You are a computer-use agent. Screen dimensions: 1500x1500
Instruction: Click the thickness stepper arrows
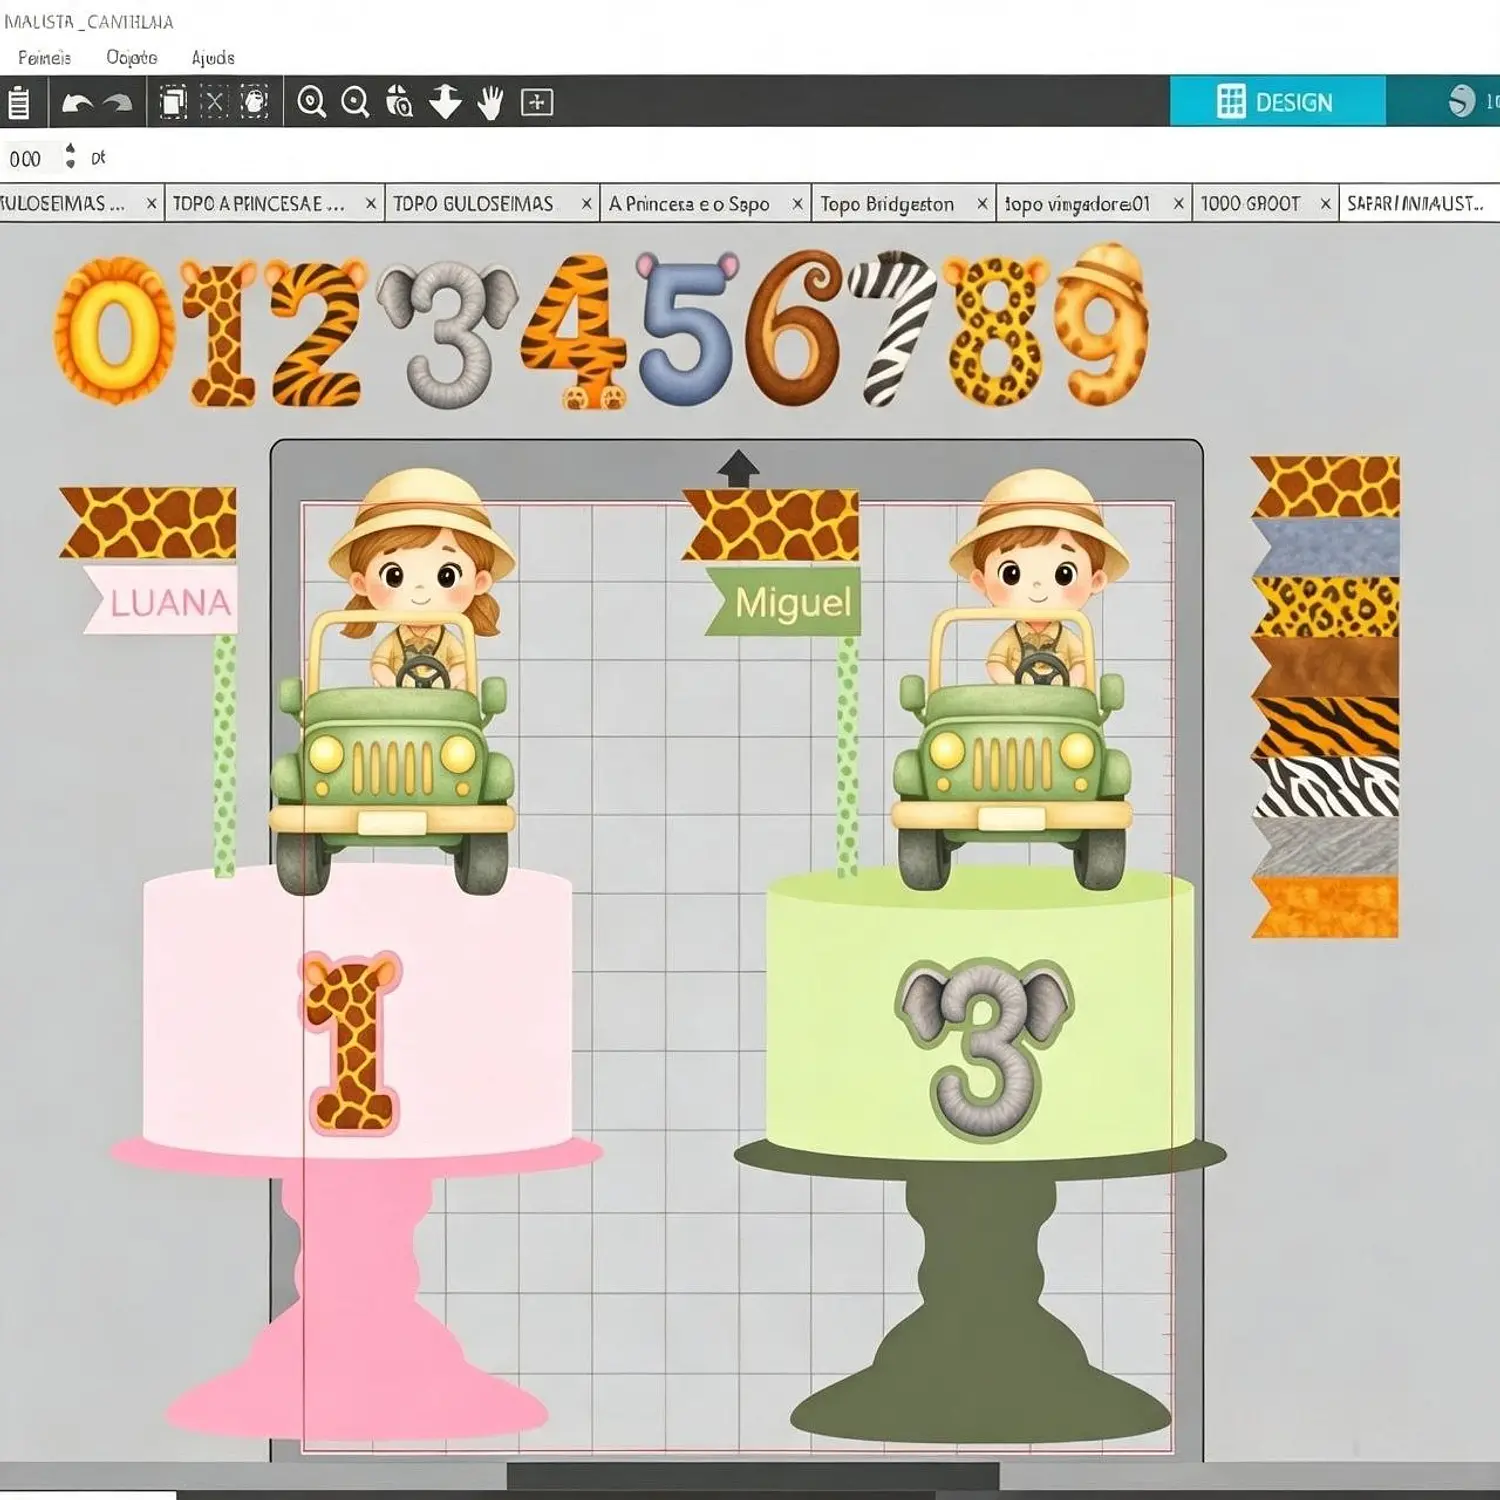coord(70,156)
